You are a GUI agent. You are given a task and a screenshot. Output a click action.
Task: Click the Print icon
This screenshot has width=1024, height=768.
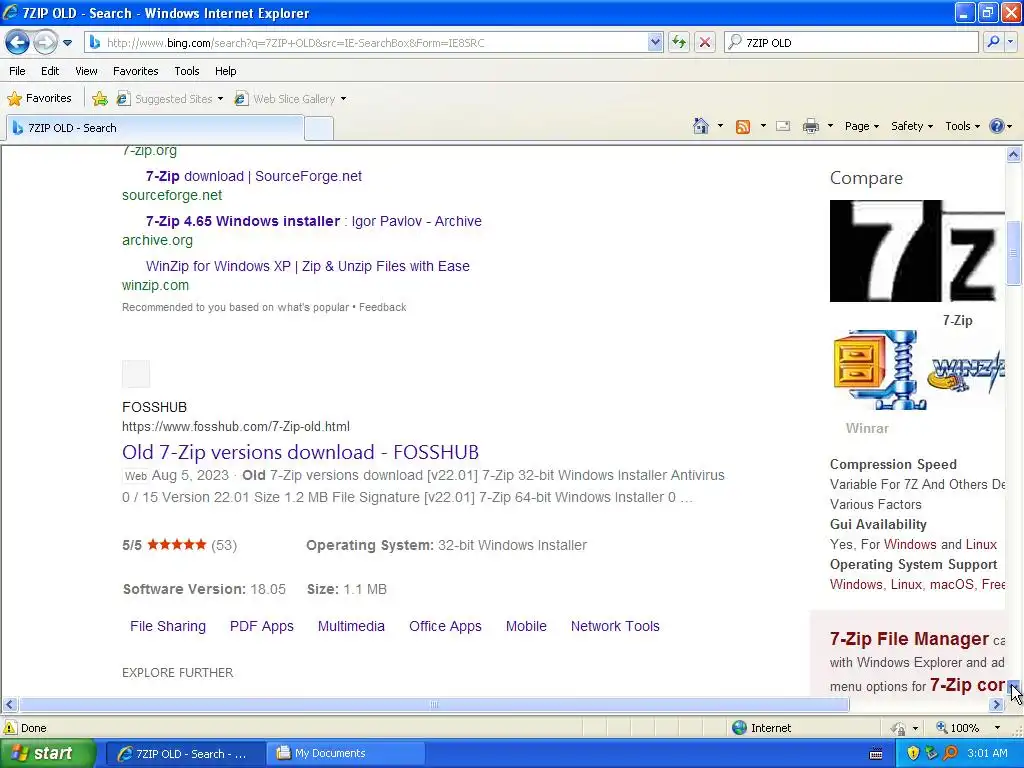pos(810,126)
